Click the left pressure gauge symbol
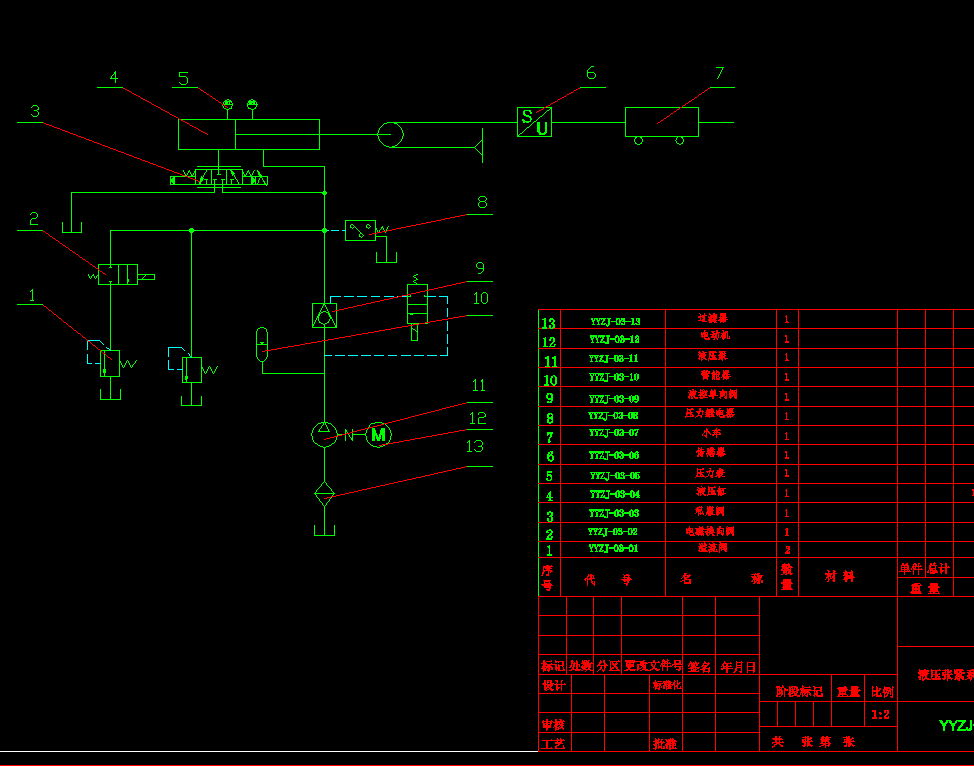 [x=228, y=104]
